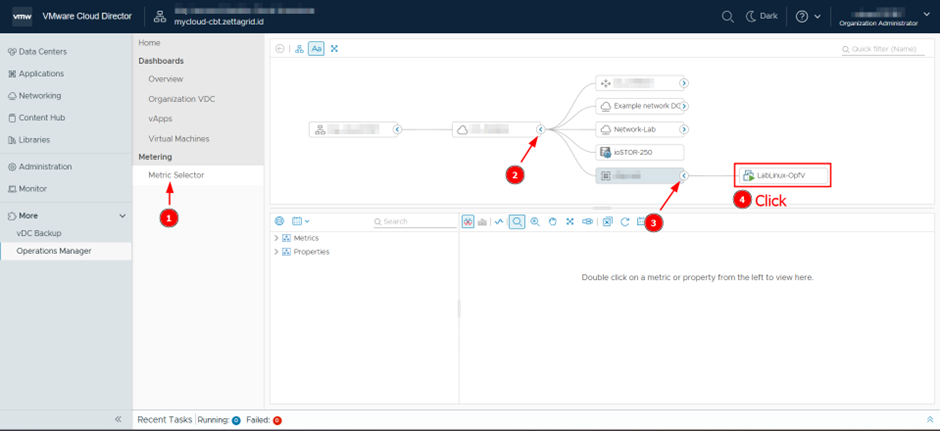Focus the Quick filter (Name) field
The image size is (940, 431).
point(883,49)
